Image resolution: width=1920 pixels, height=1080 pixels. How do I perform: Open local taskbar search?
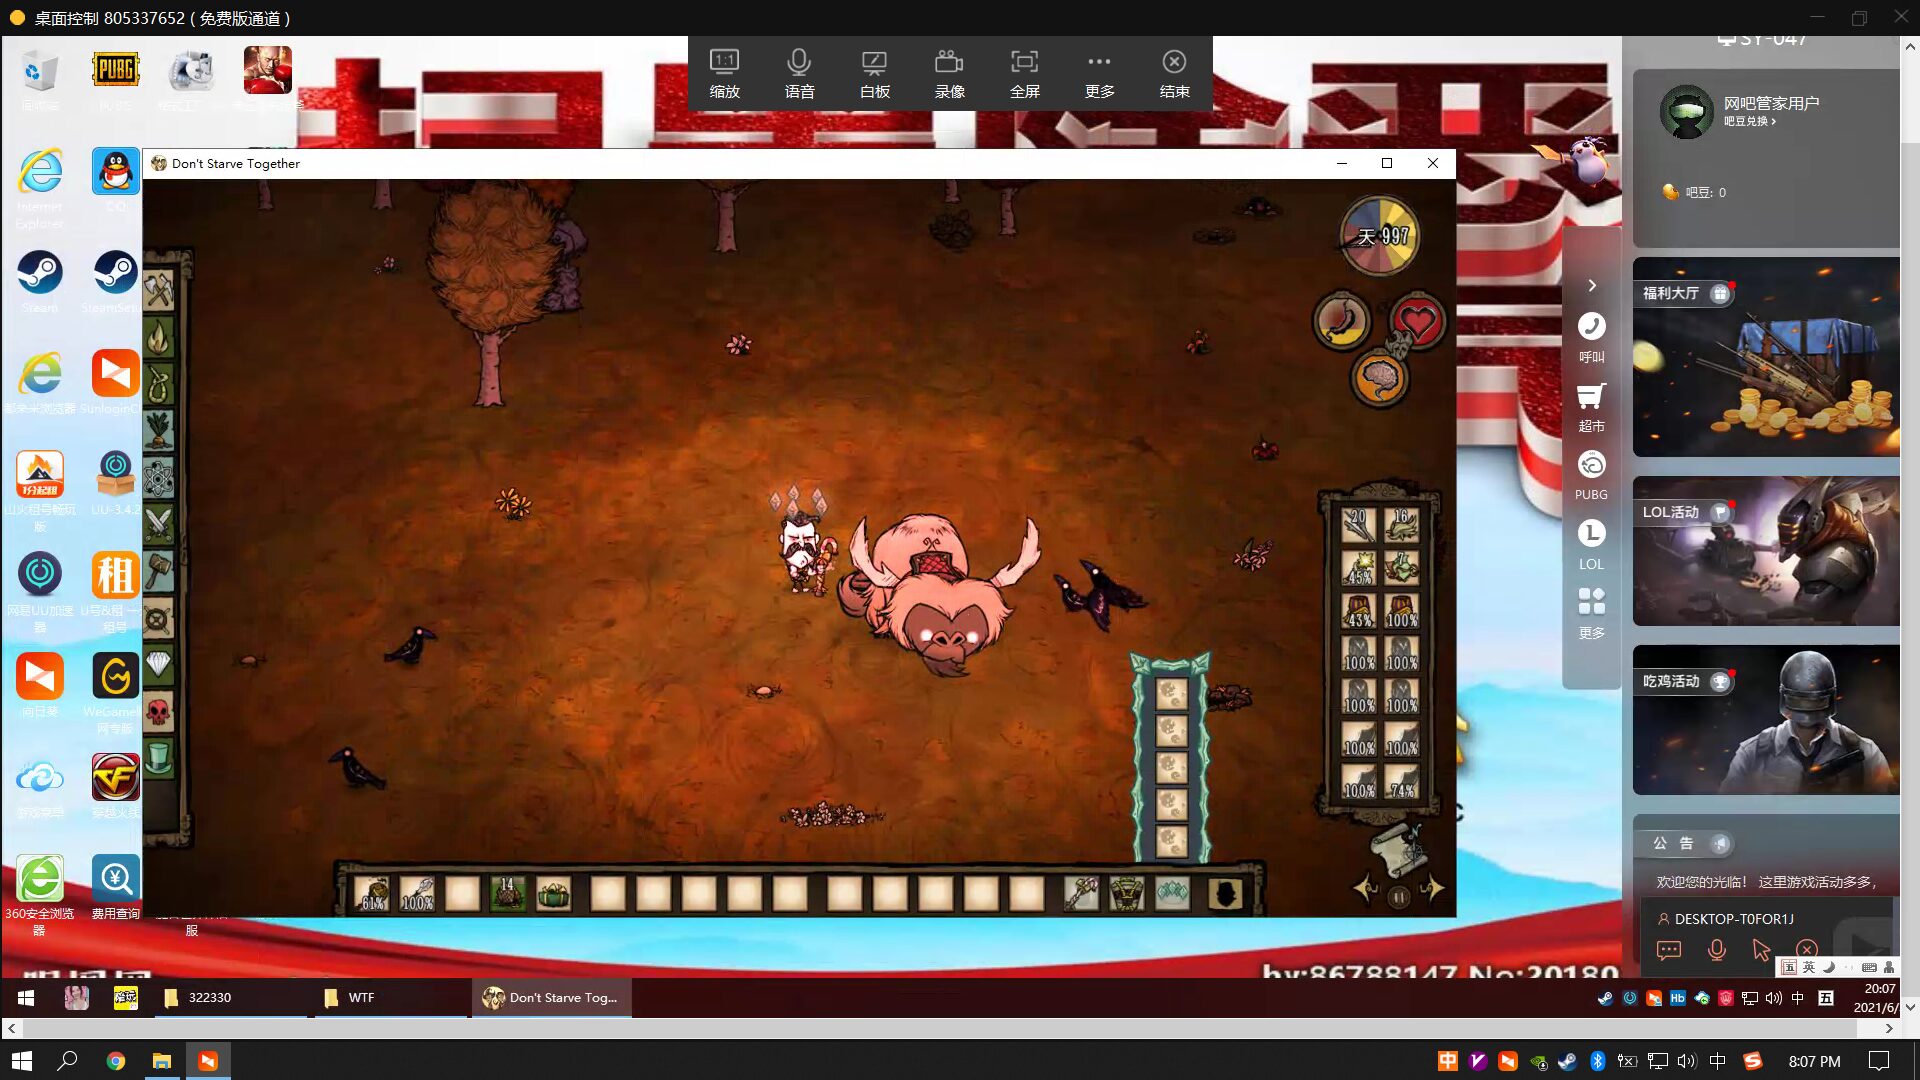click(68, 1061)
